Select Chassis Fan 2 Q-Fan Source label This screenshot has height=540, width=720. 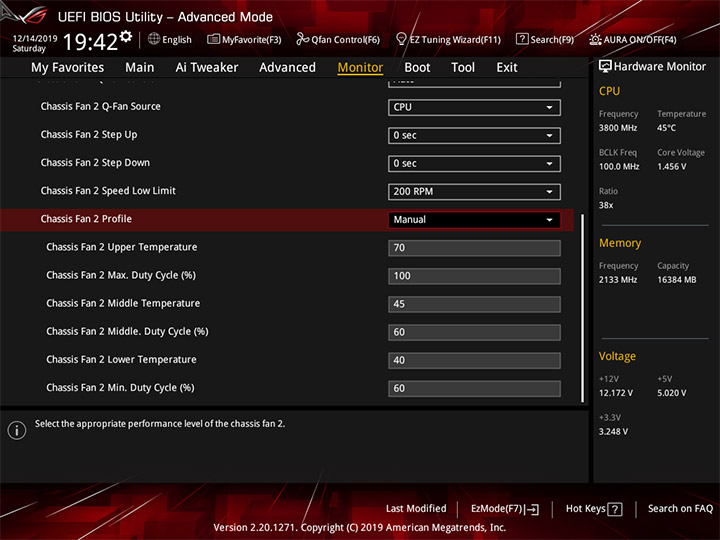pos(101,107)
